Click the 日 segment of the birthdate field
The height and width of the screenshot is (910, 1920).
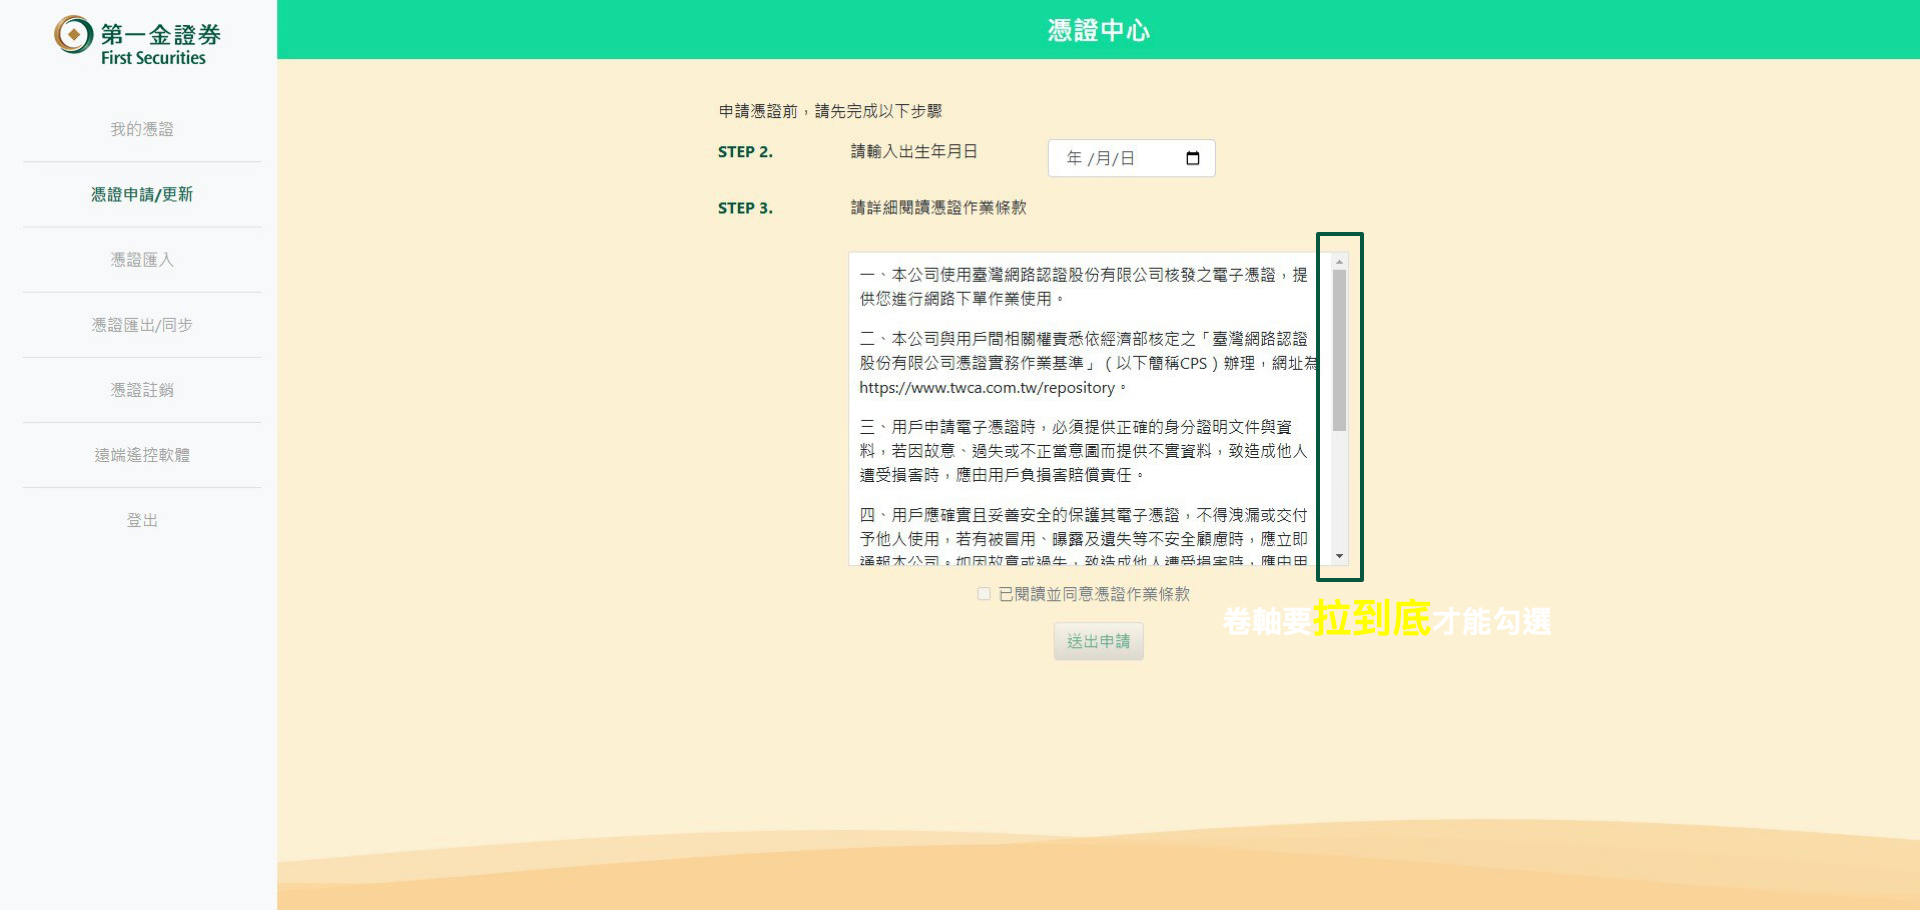[1127, 159]
